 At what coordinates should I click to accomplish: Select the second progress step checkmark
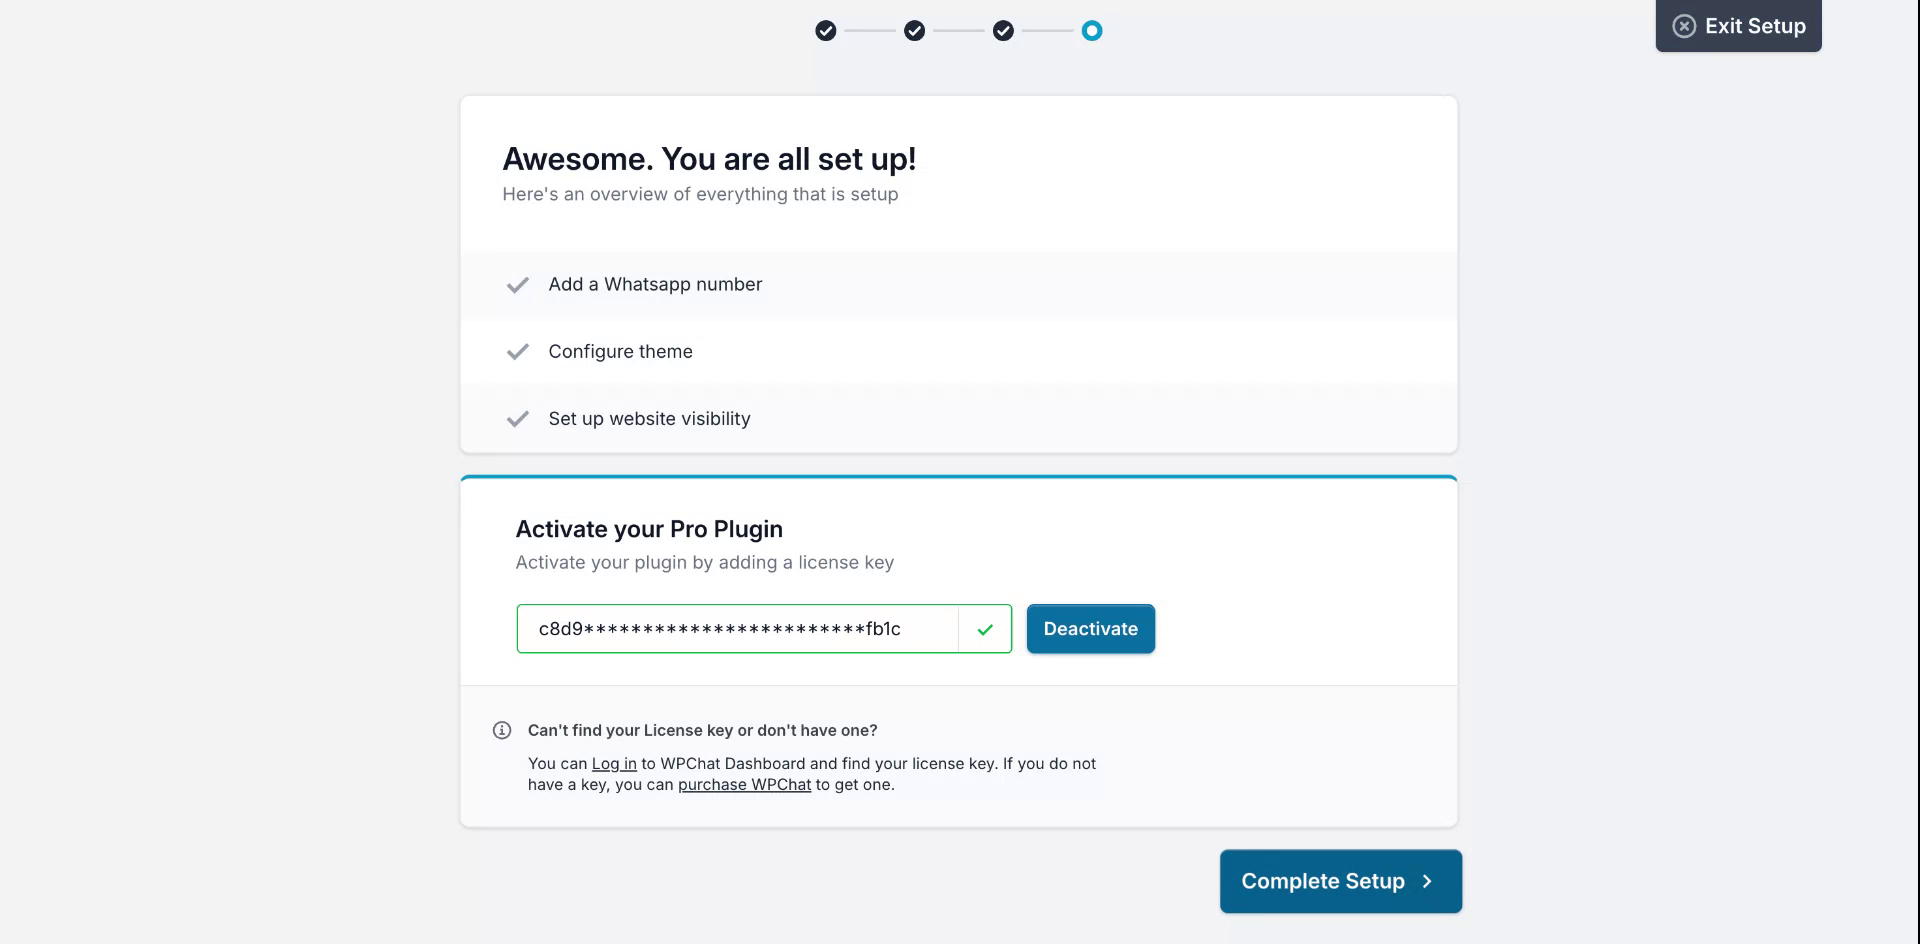point(913,30)
